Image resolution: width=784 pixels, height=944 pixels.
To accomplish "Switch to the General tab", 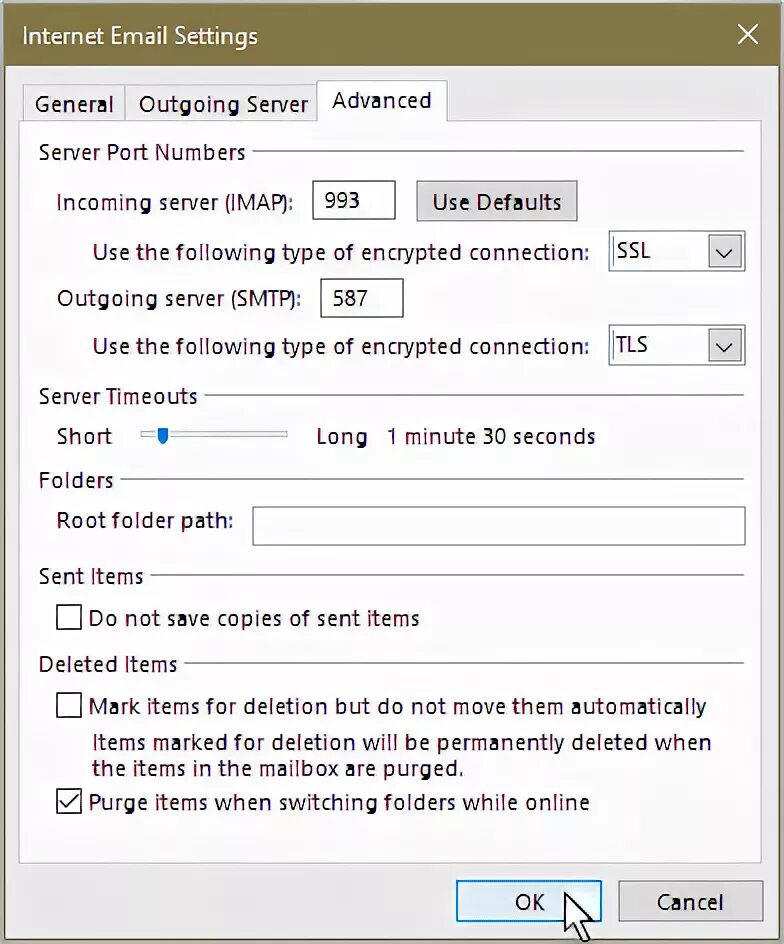I will (x=74, y=104).
